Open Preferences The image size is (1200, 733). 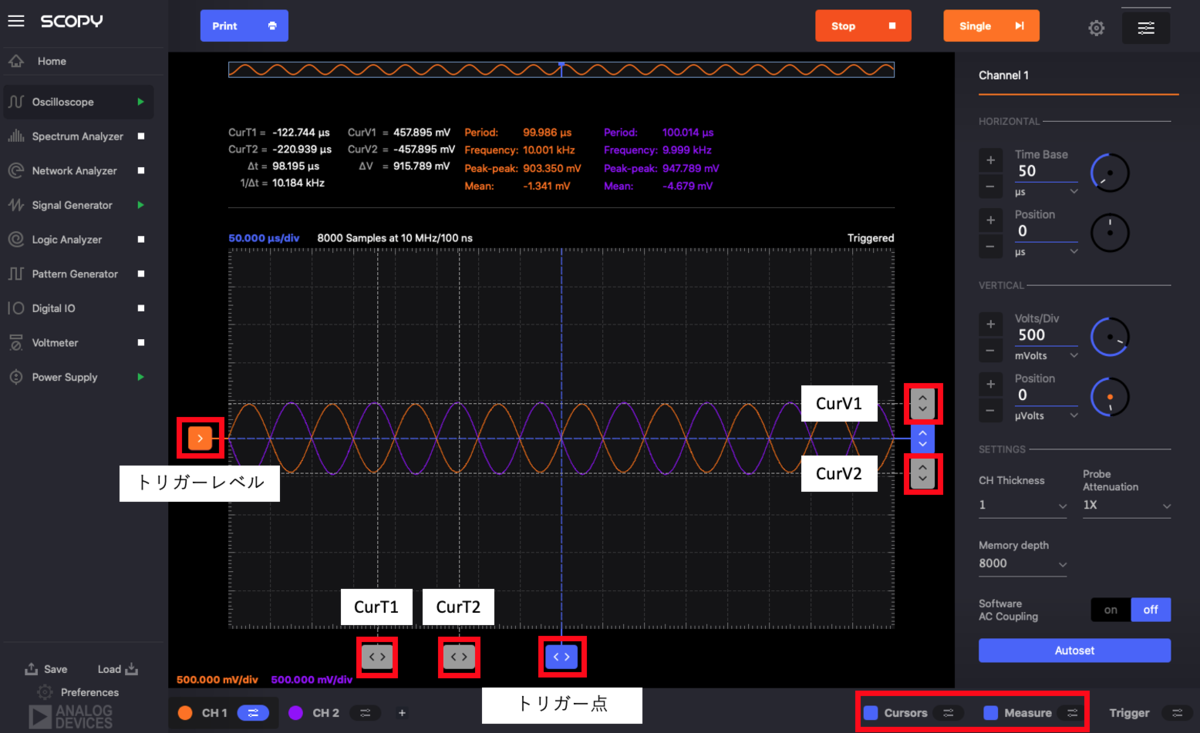point(78,692)
